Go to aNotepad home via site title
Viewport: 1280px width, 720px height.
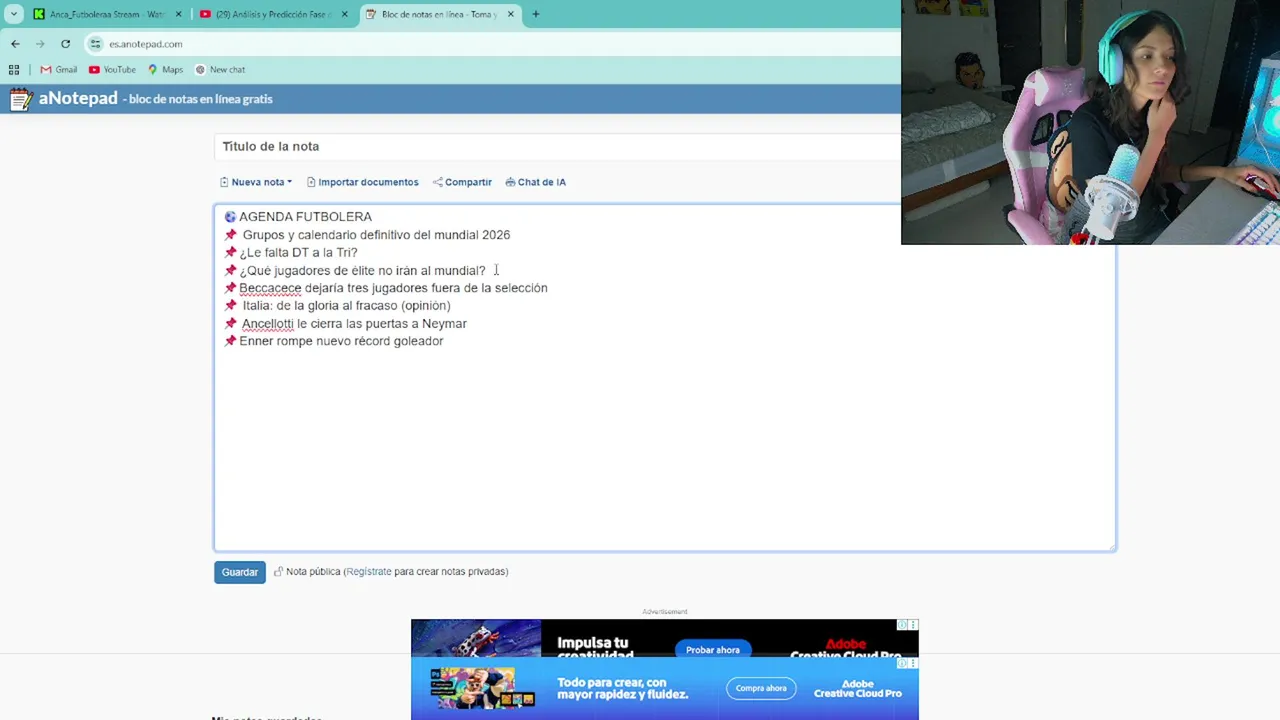78,98
